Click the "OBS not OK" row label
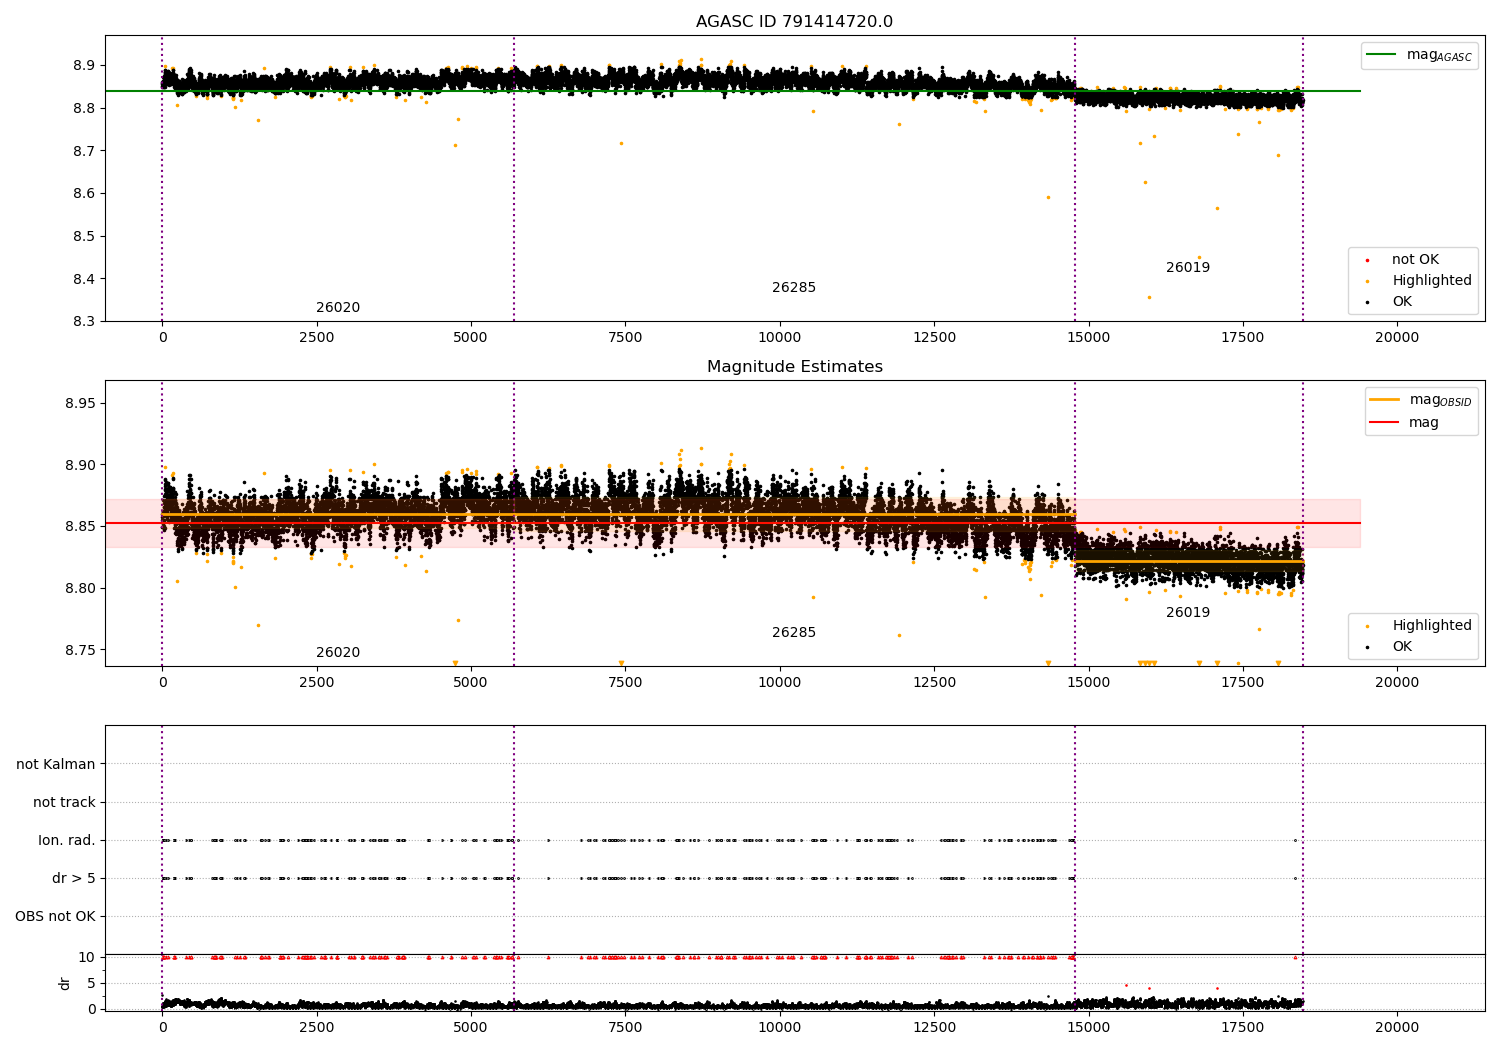The height and width of the screenshot is (1050, 1500). coord(56,916)
